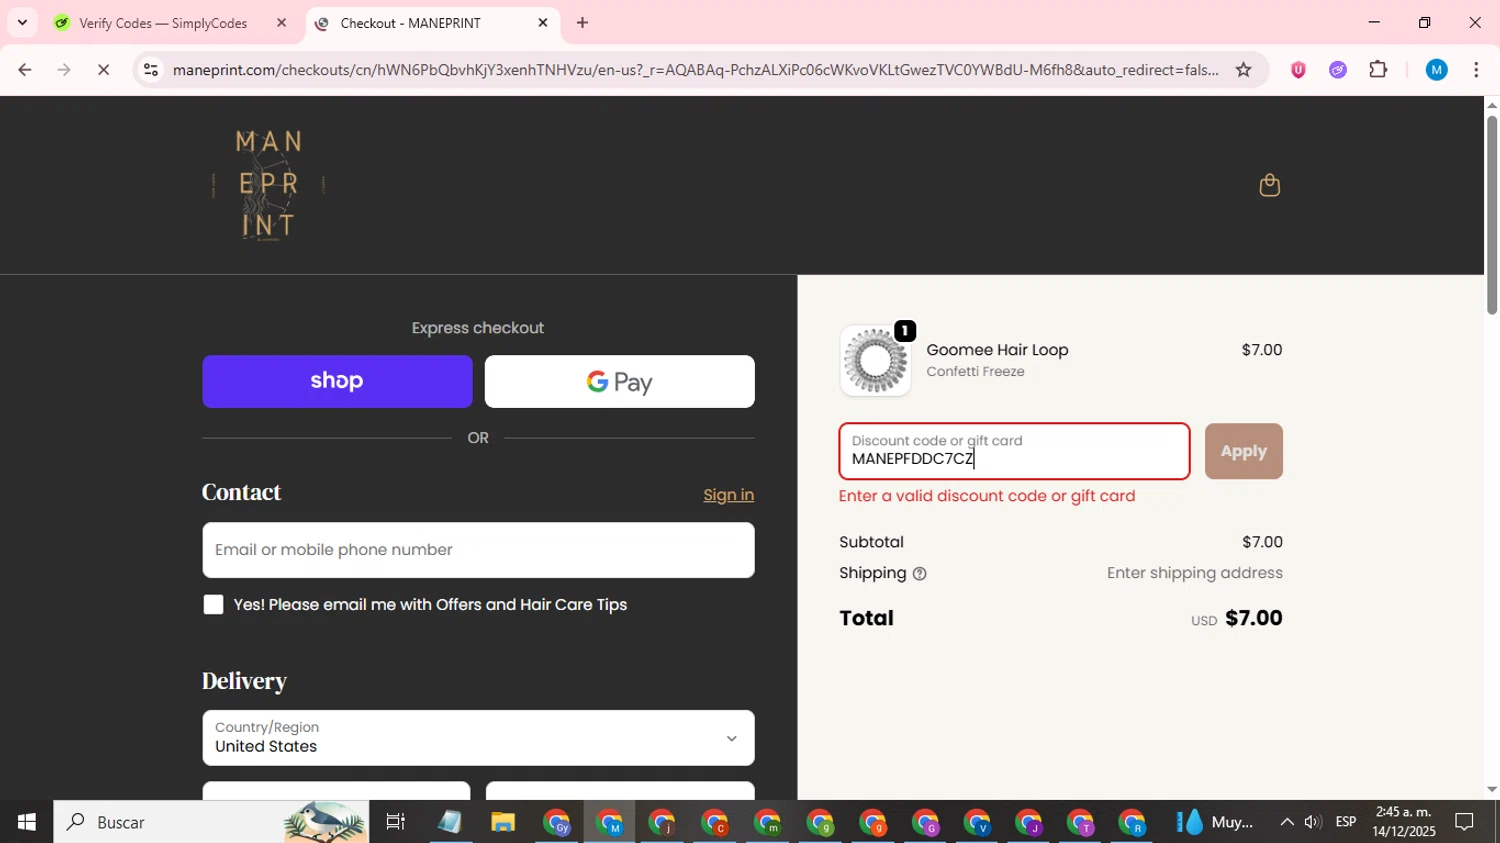Open the weather widget in the taskbar
This screenshot has height=843, width=1500.
pyautogui.click(x=1214, y=822)
